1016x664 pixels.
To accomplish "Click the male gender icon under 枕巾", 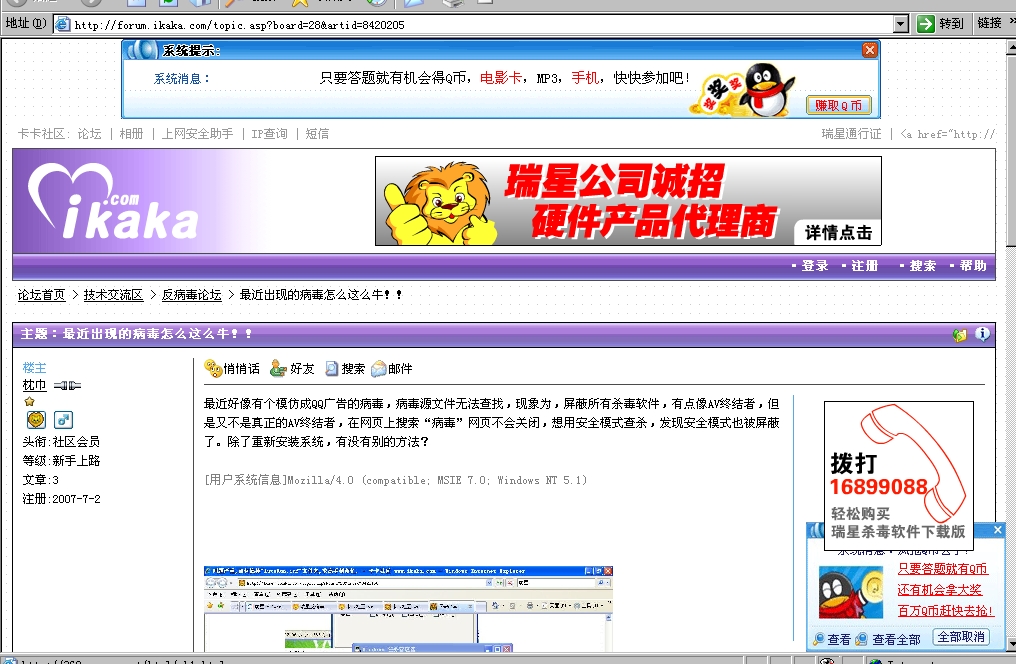I will click(64, 420).
